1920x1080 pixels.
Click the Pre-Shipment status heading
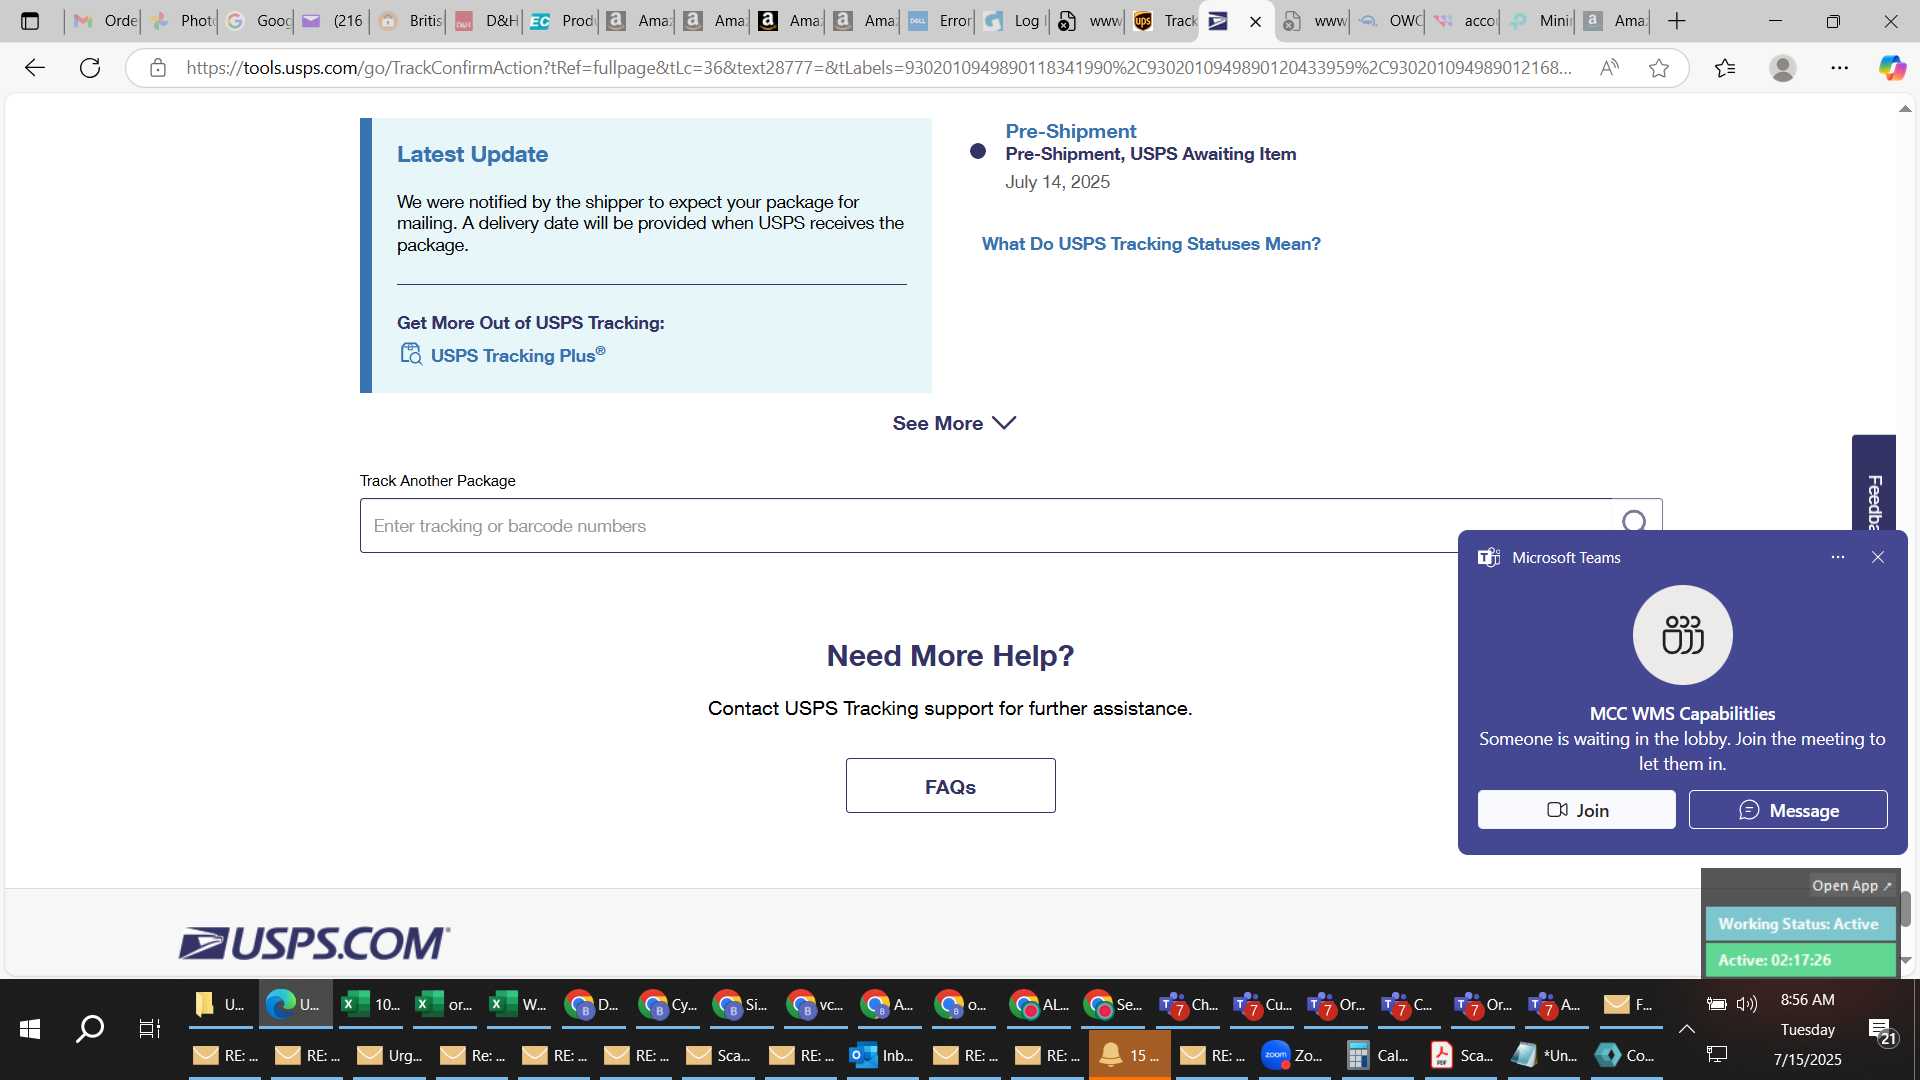click(x=1070, y=131)
